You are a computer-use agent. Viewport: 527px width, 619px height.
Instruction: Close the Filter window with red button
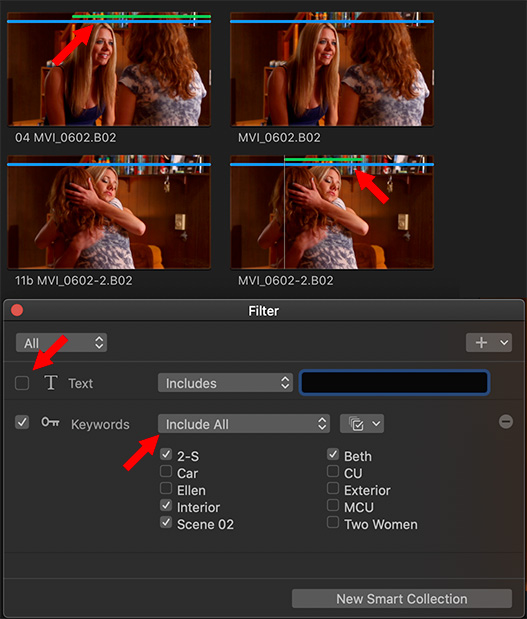click(17, 310)
